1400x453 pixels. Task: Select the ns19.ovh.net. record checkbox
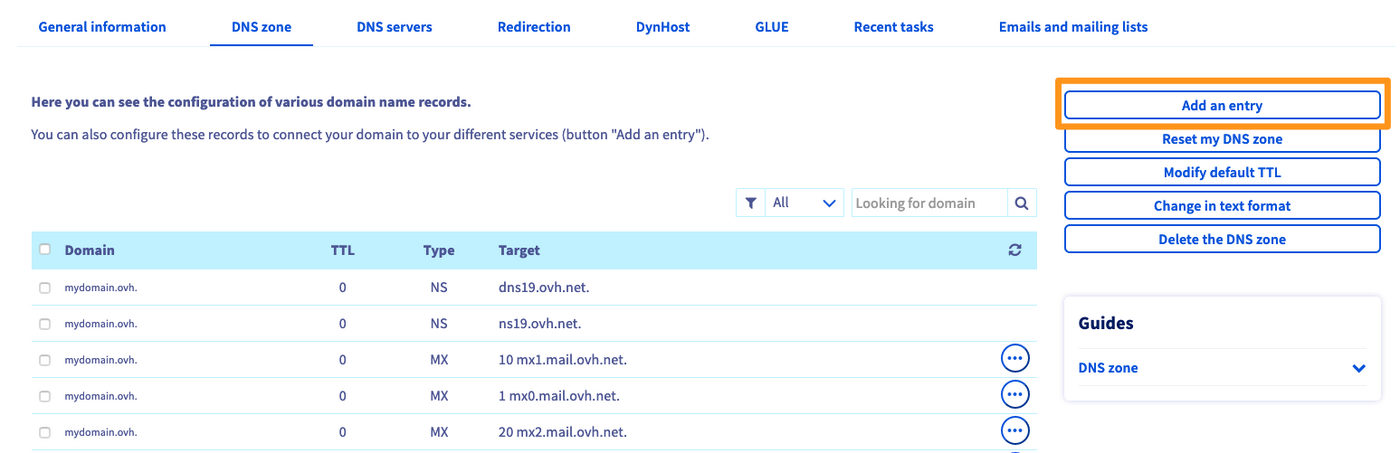45,324
